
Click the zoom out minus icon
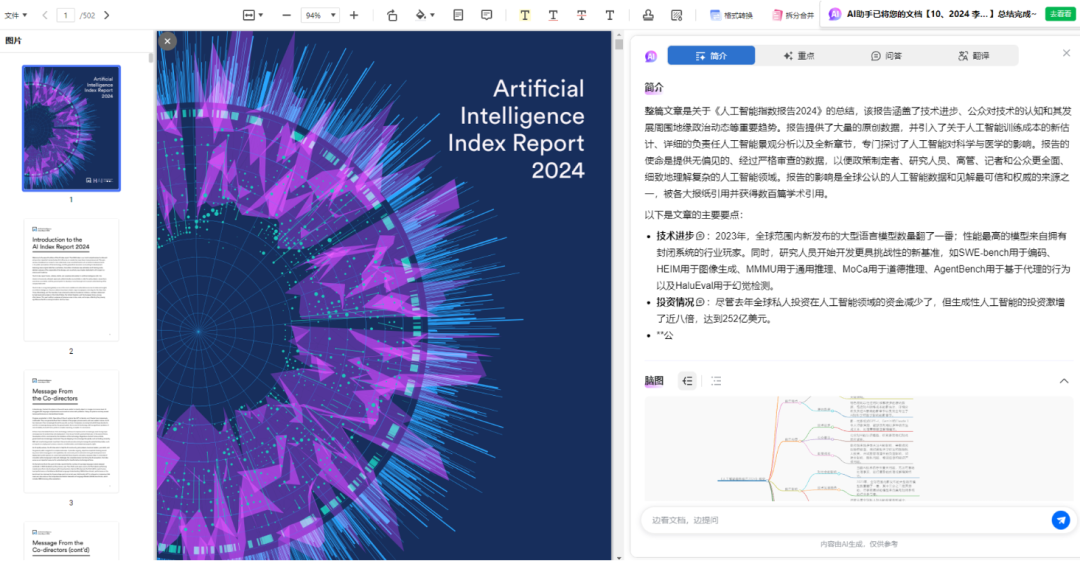click(x=287, y=15)
